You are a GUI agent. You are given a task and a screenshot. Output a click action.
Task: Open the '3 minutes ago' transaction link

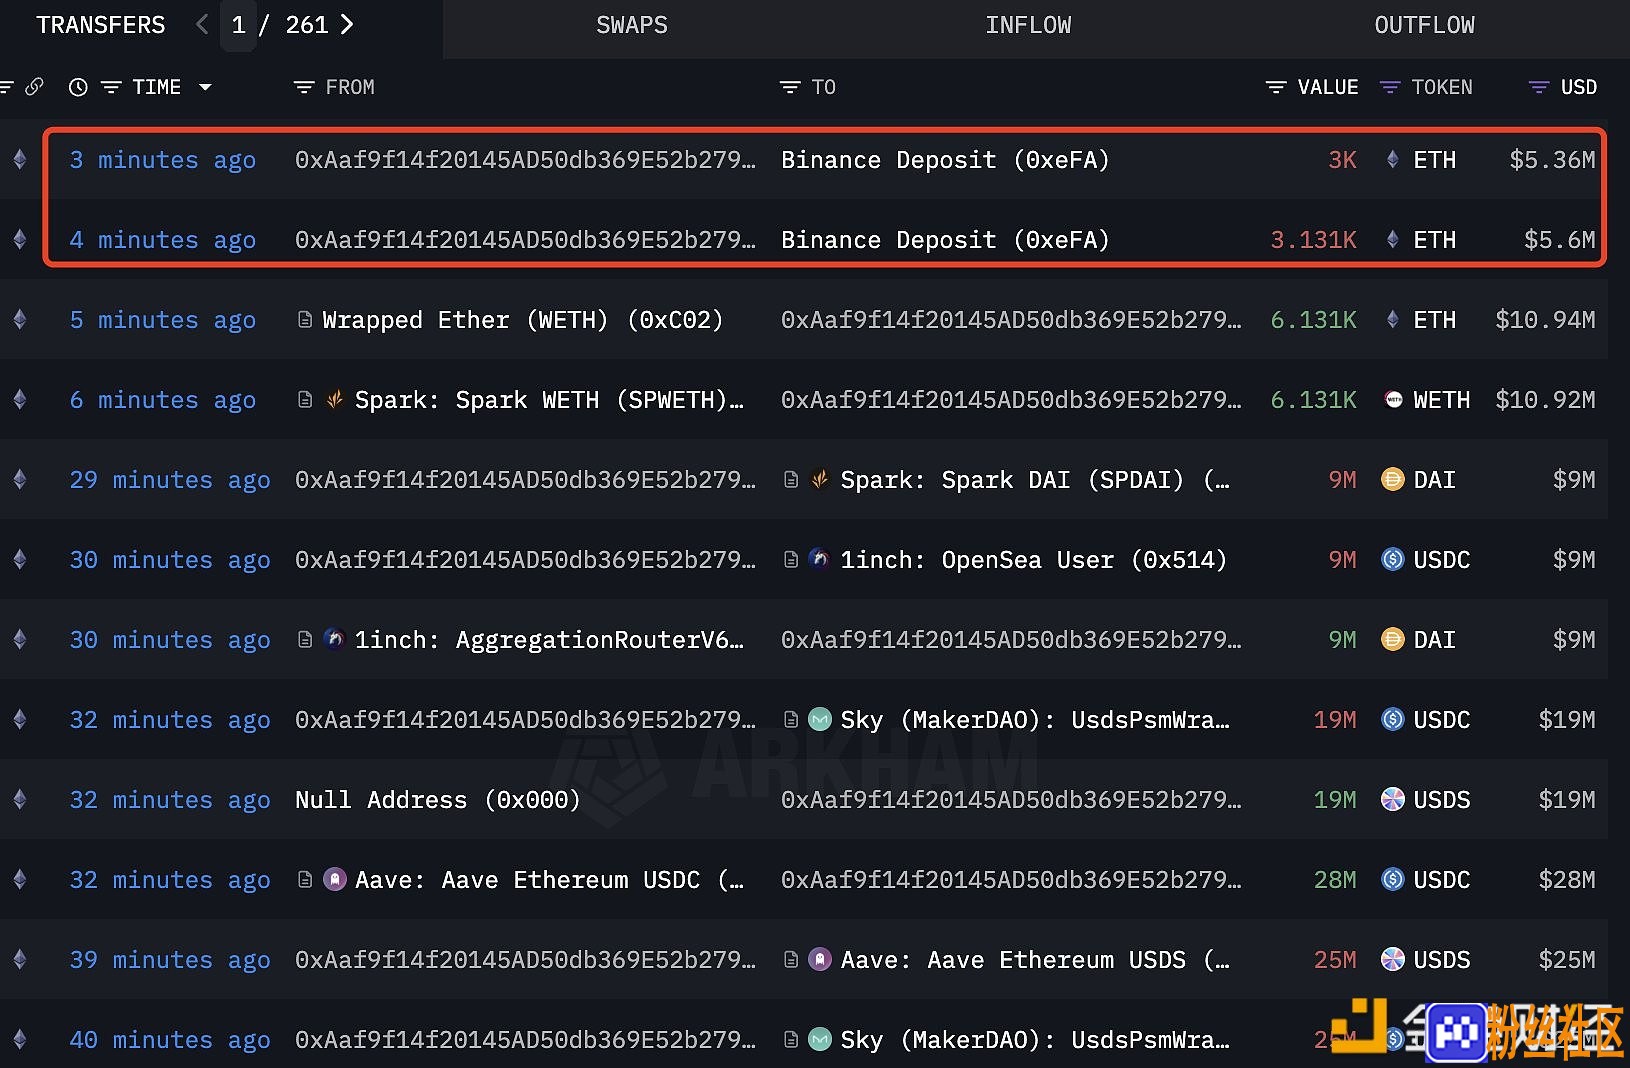pos(163,160)
